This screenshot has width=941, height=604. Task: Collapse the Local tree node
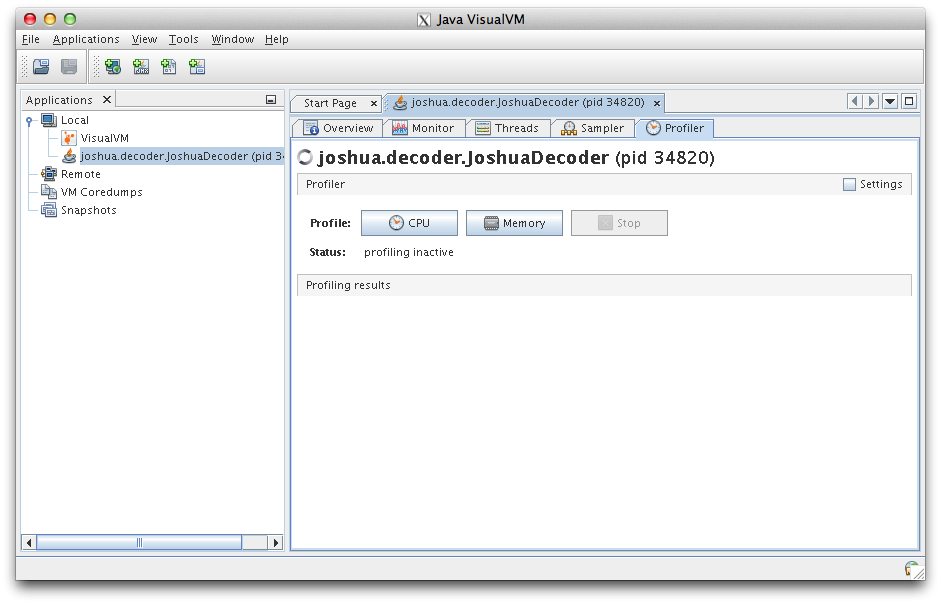pos(29,121)
